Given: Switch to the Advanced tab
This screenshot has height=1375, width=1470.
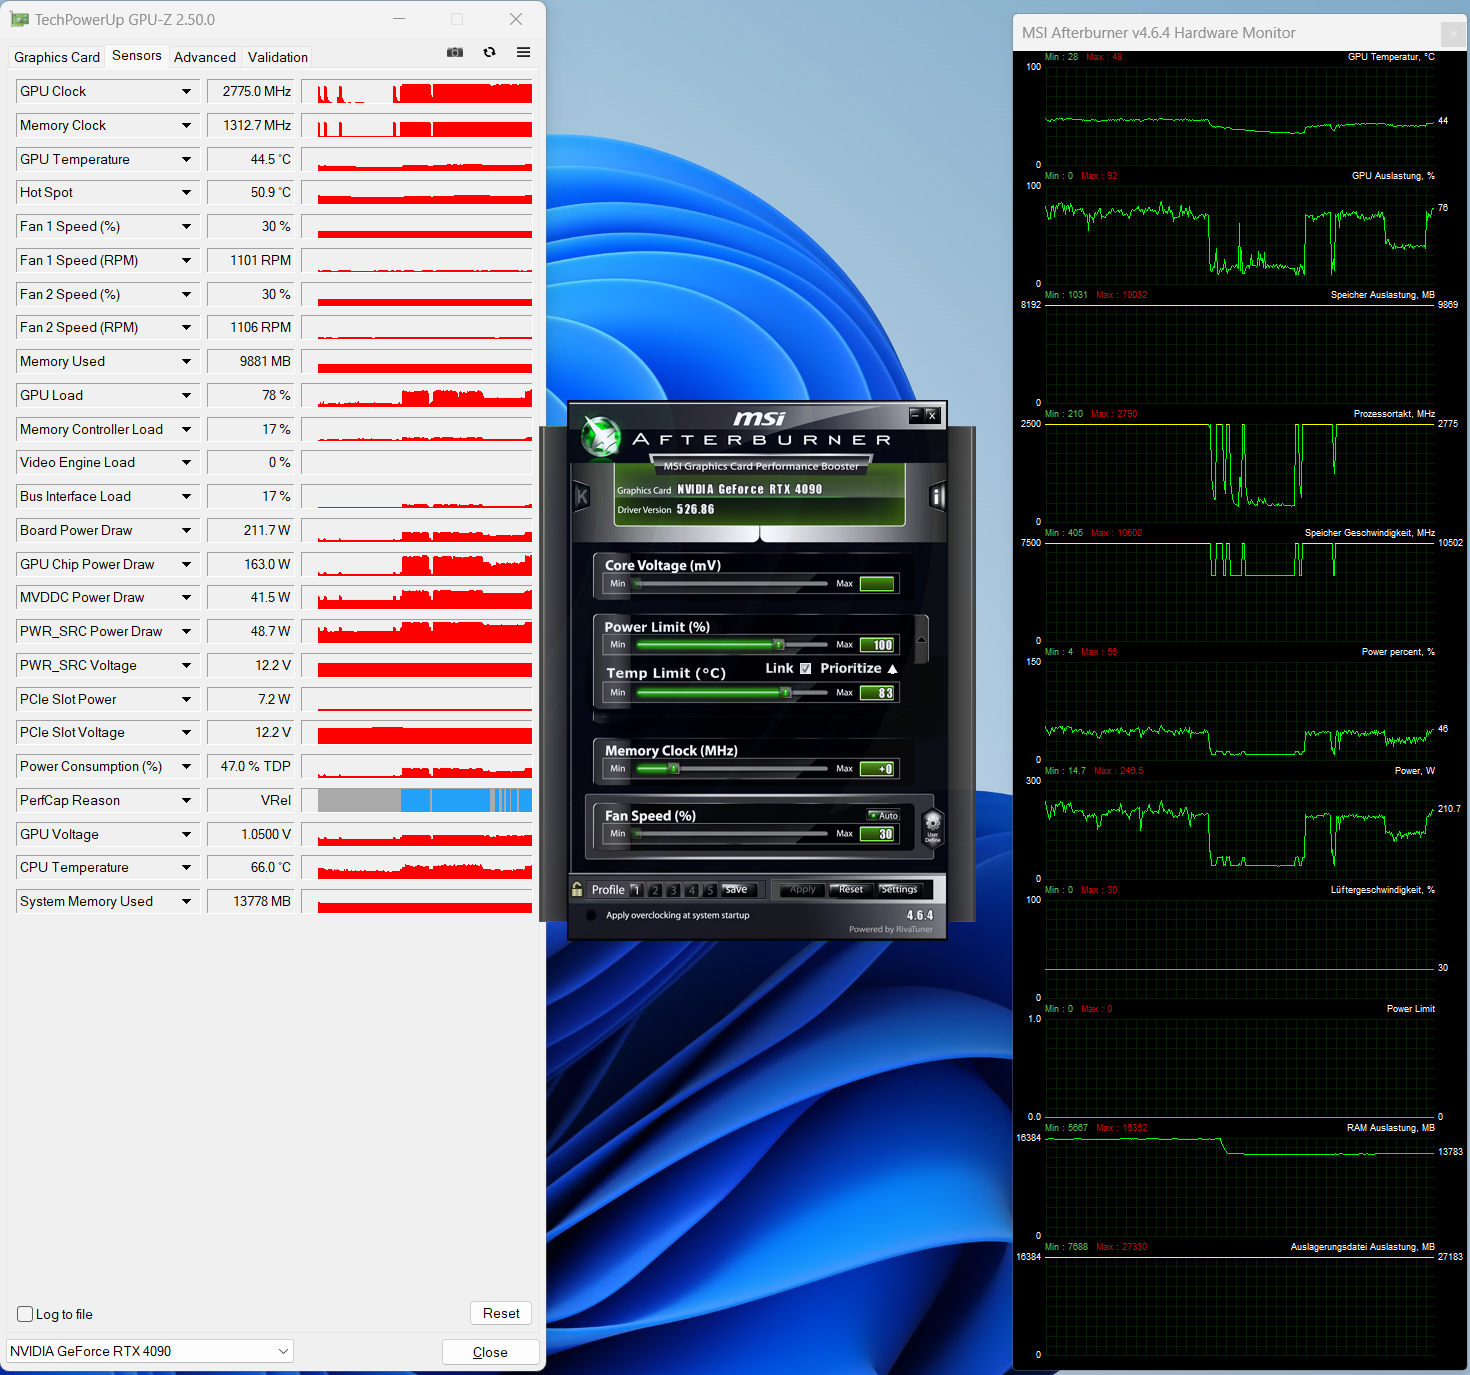Looking at the screenshot, I should [x=205, y=57].
